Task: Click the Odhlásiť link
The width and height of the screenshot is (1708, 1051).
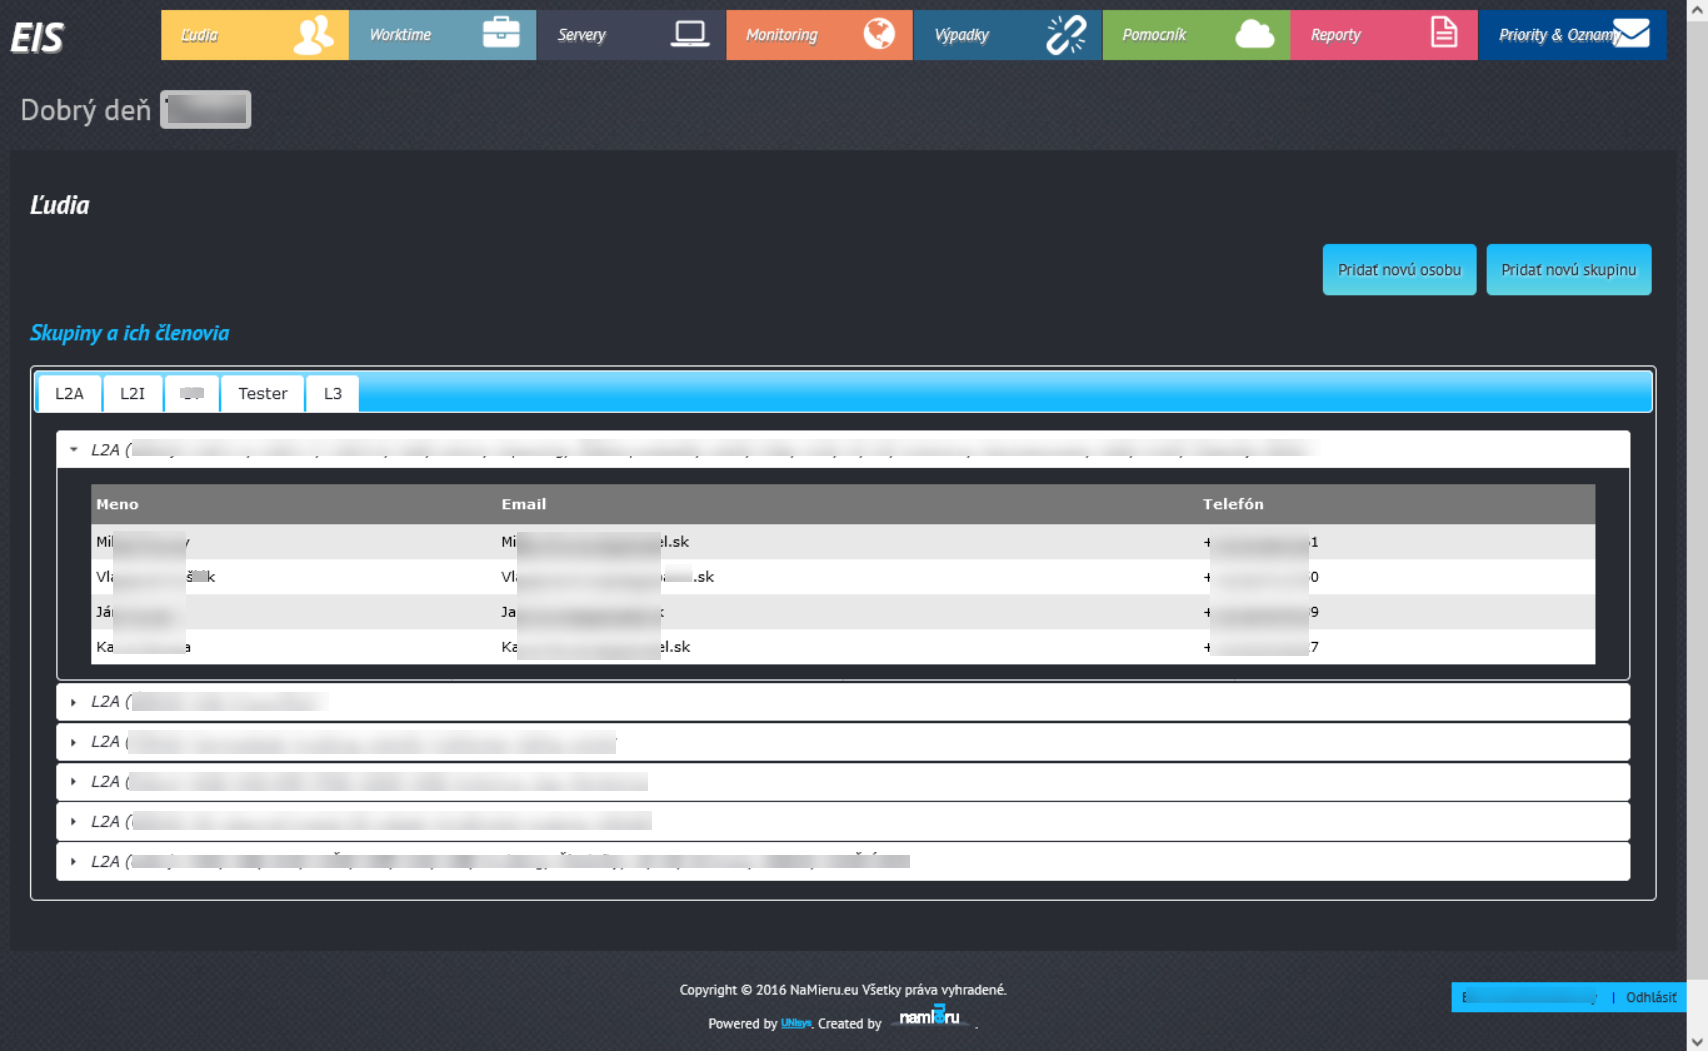Action: coord(1651,997)
